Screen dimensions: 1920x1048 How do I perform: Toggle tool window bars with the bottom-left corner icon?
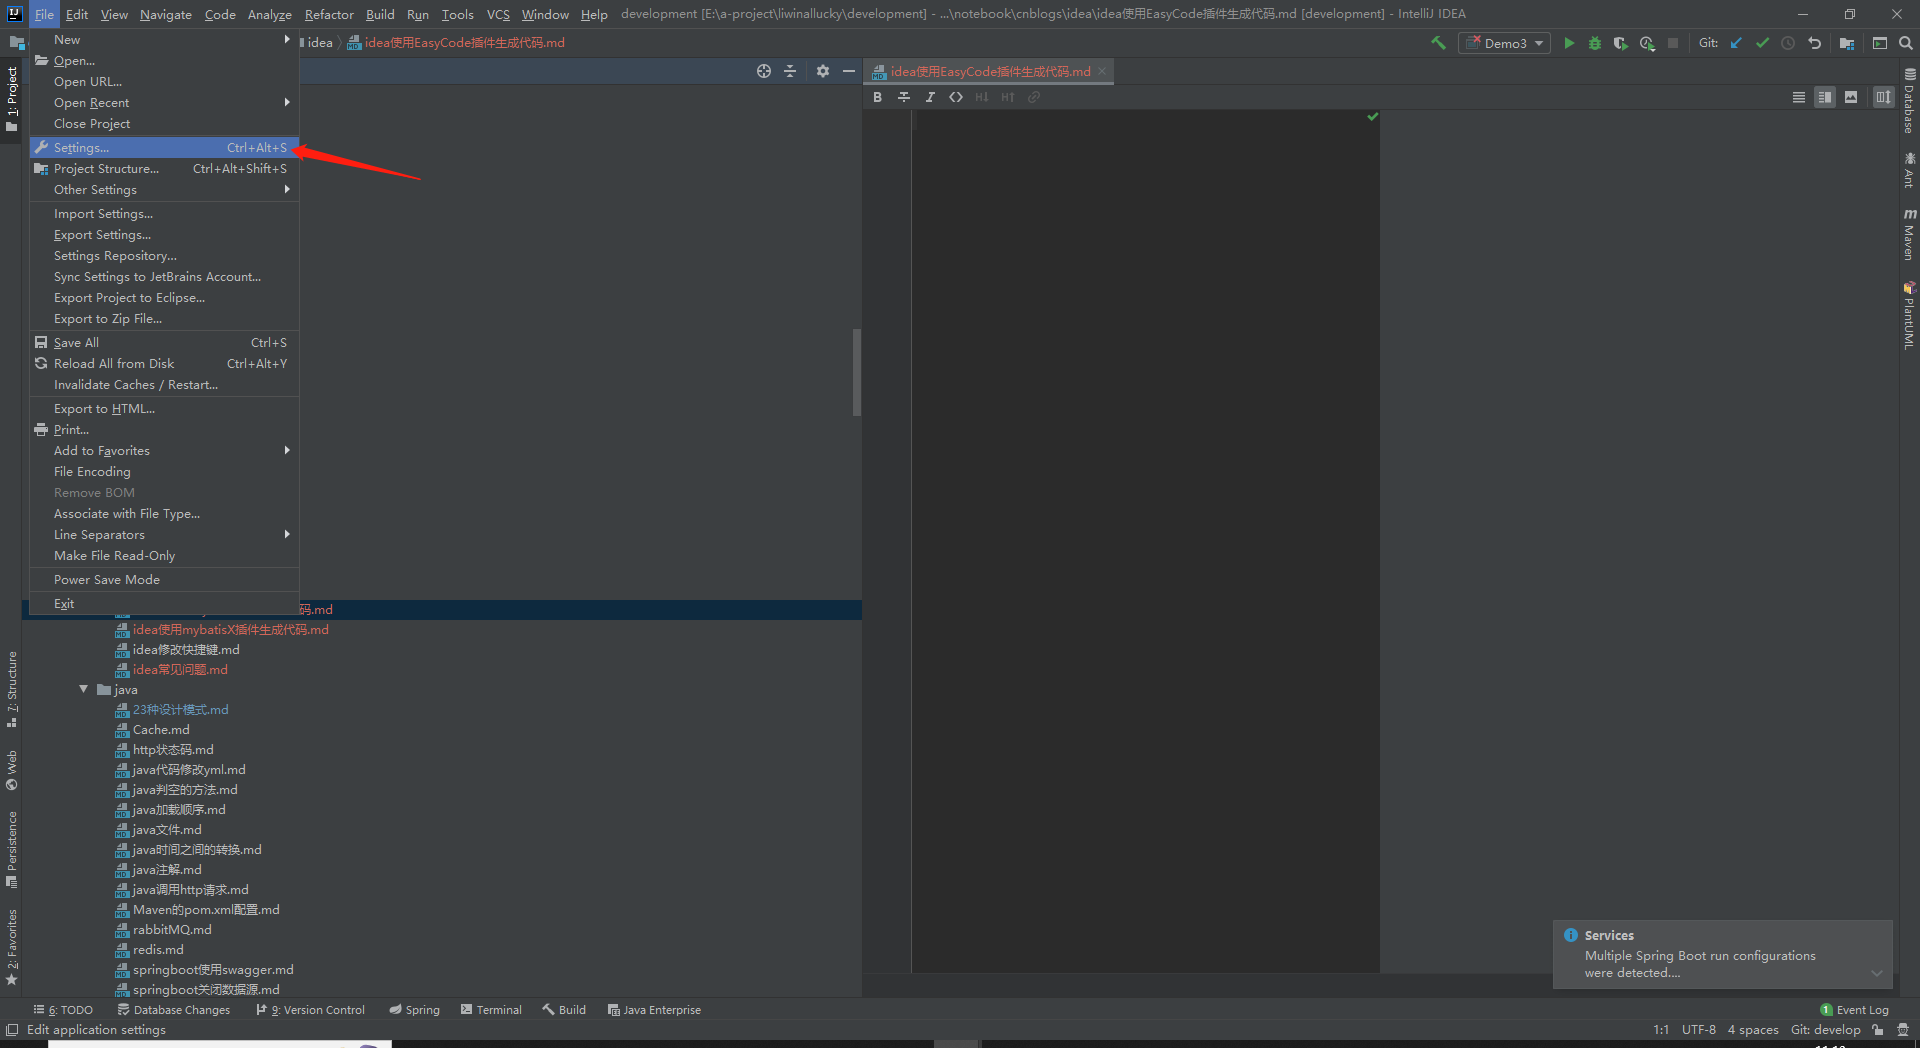[12, 1030]
